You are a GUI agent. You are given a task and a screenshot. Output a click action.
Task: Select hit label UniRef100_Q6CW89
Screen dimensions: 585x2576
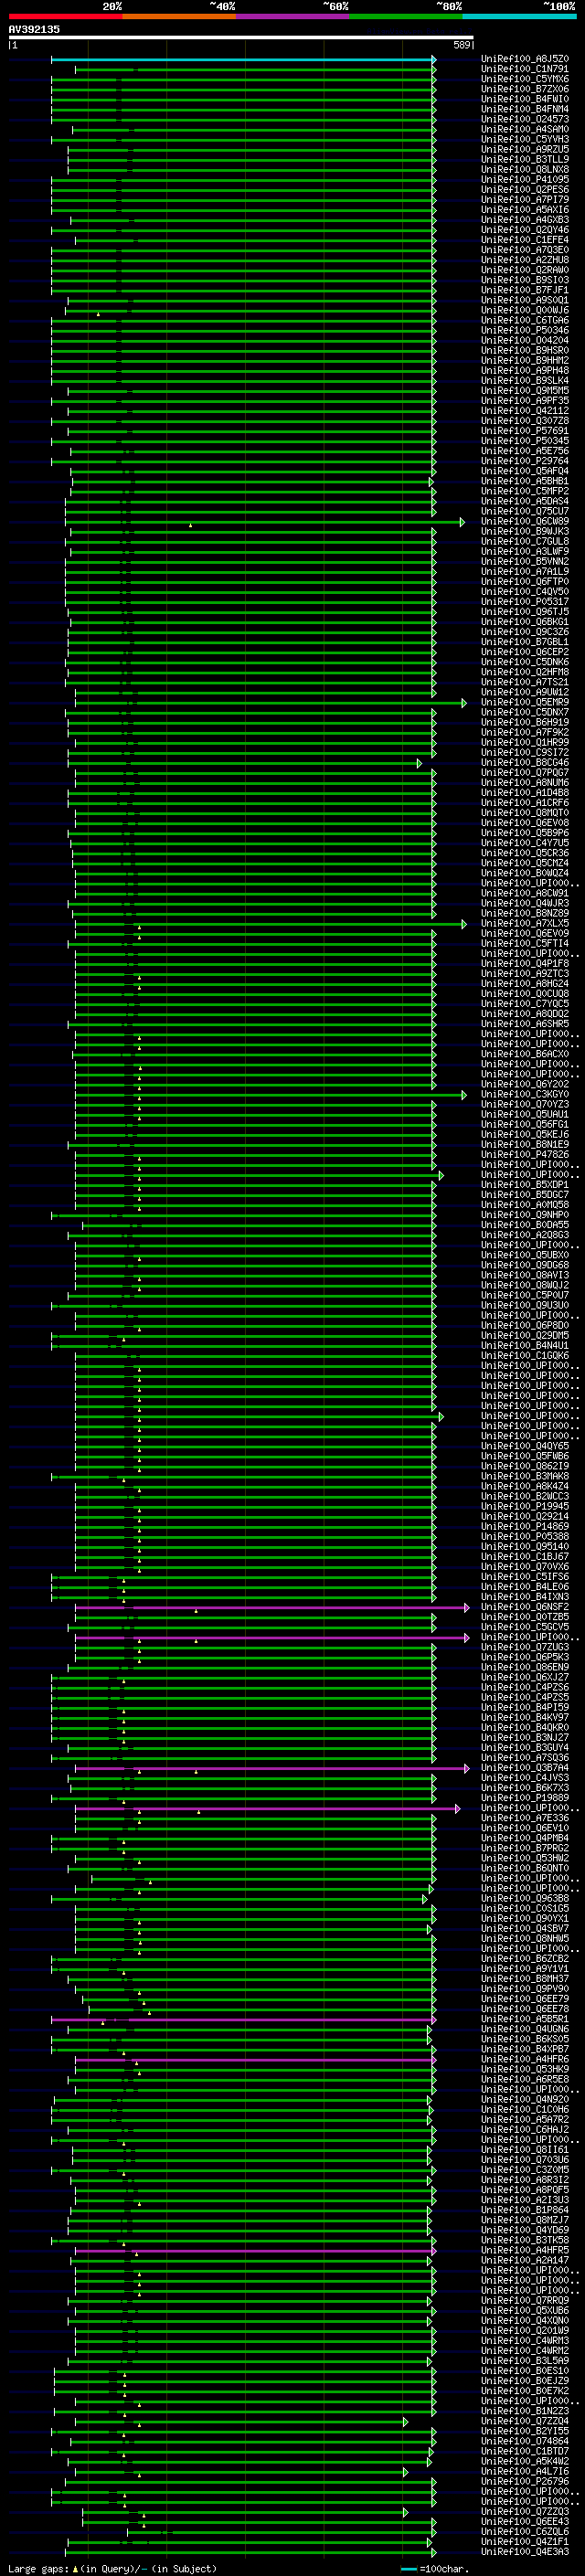[x=525, y=522]
